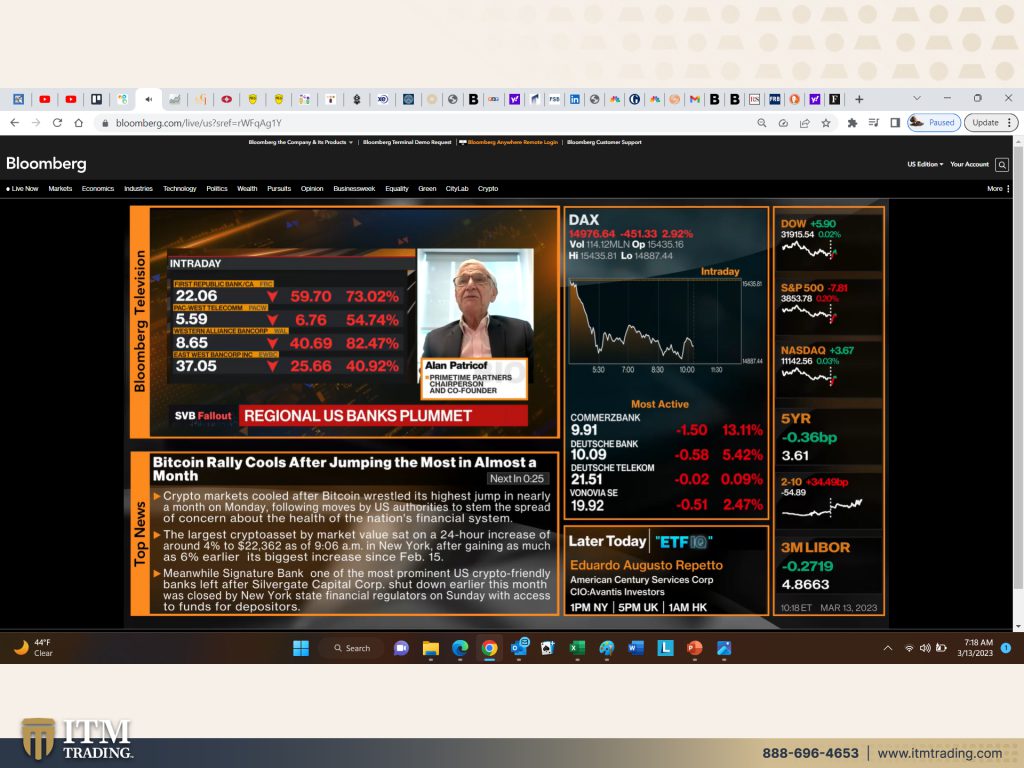This screenshot has width=1024, height=768.
Task: Open the Crypto section
Action: click(x=488, y=188)
